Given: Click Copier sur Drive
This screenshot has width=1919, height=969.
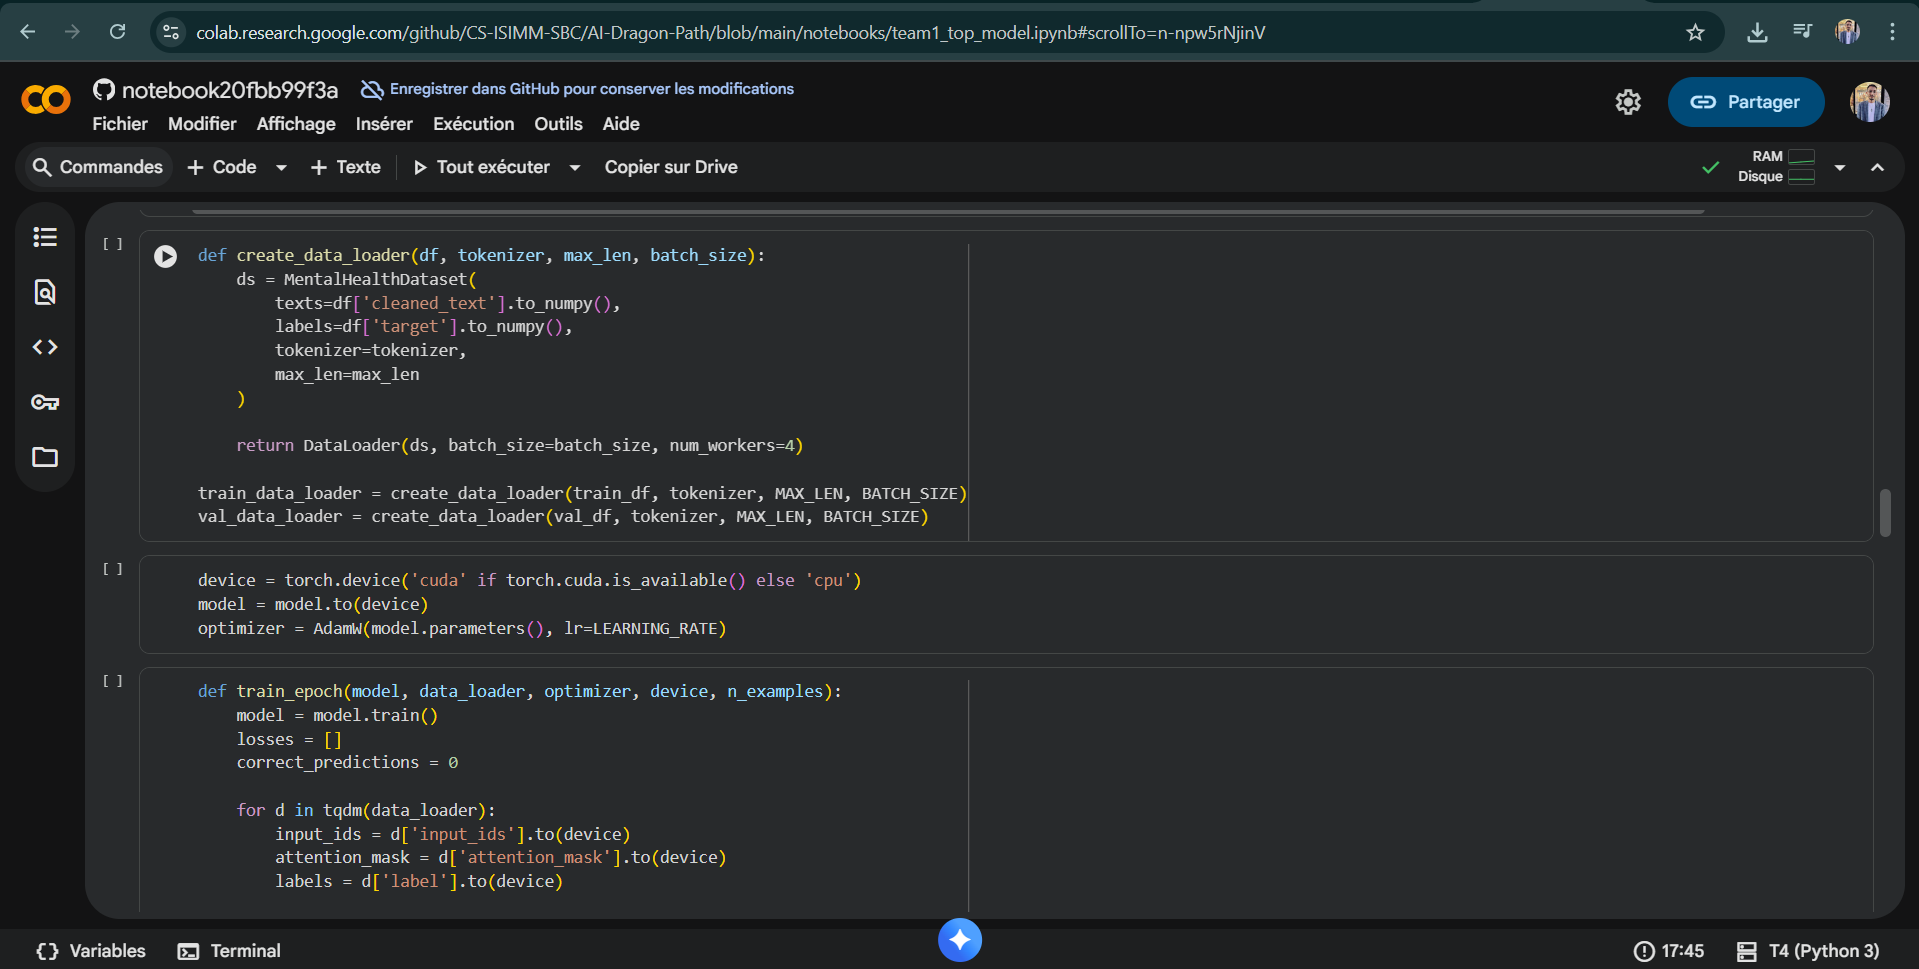Looking at the screenshot, I should (x=670, y=167).
